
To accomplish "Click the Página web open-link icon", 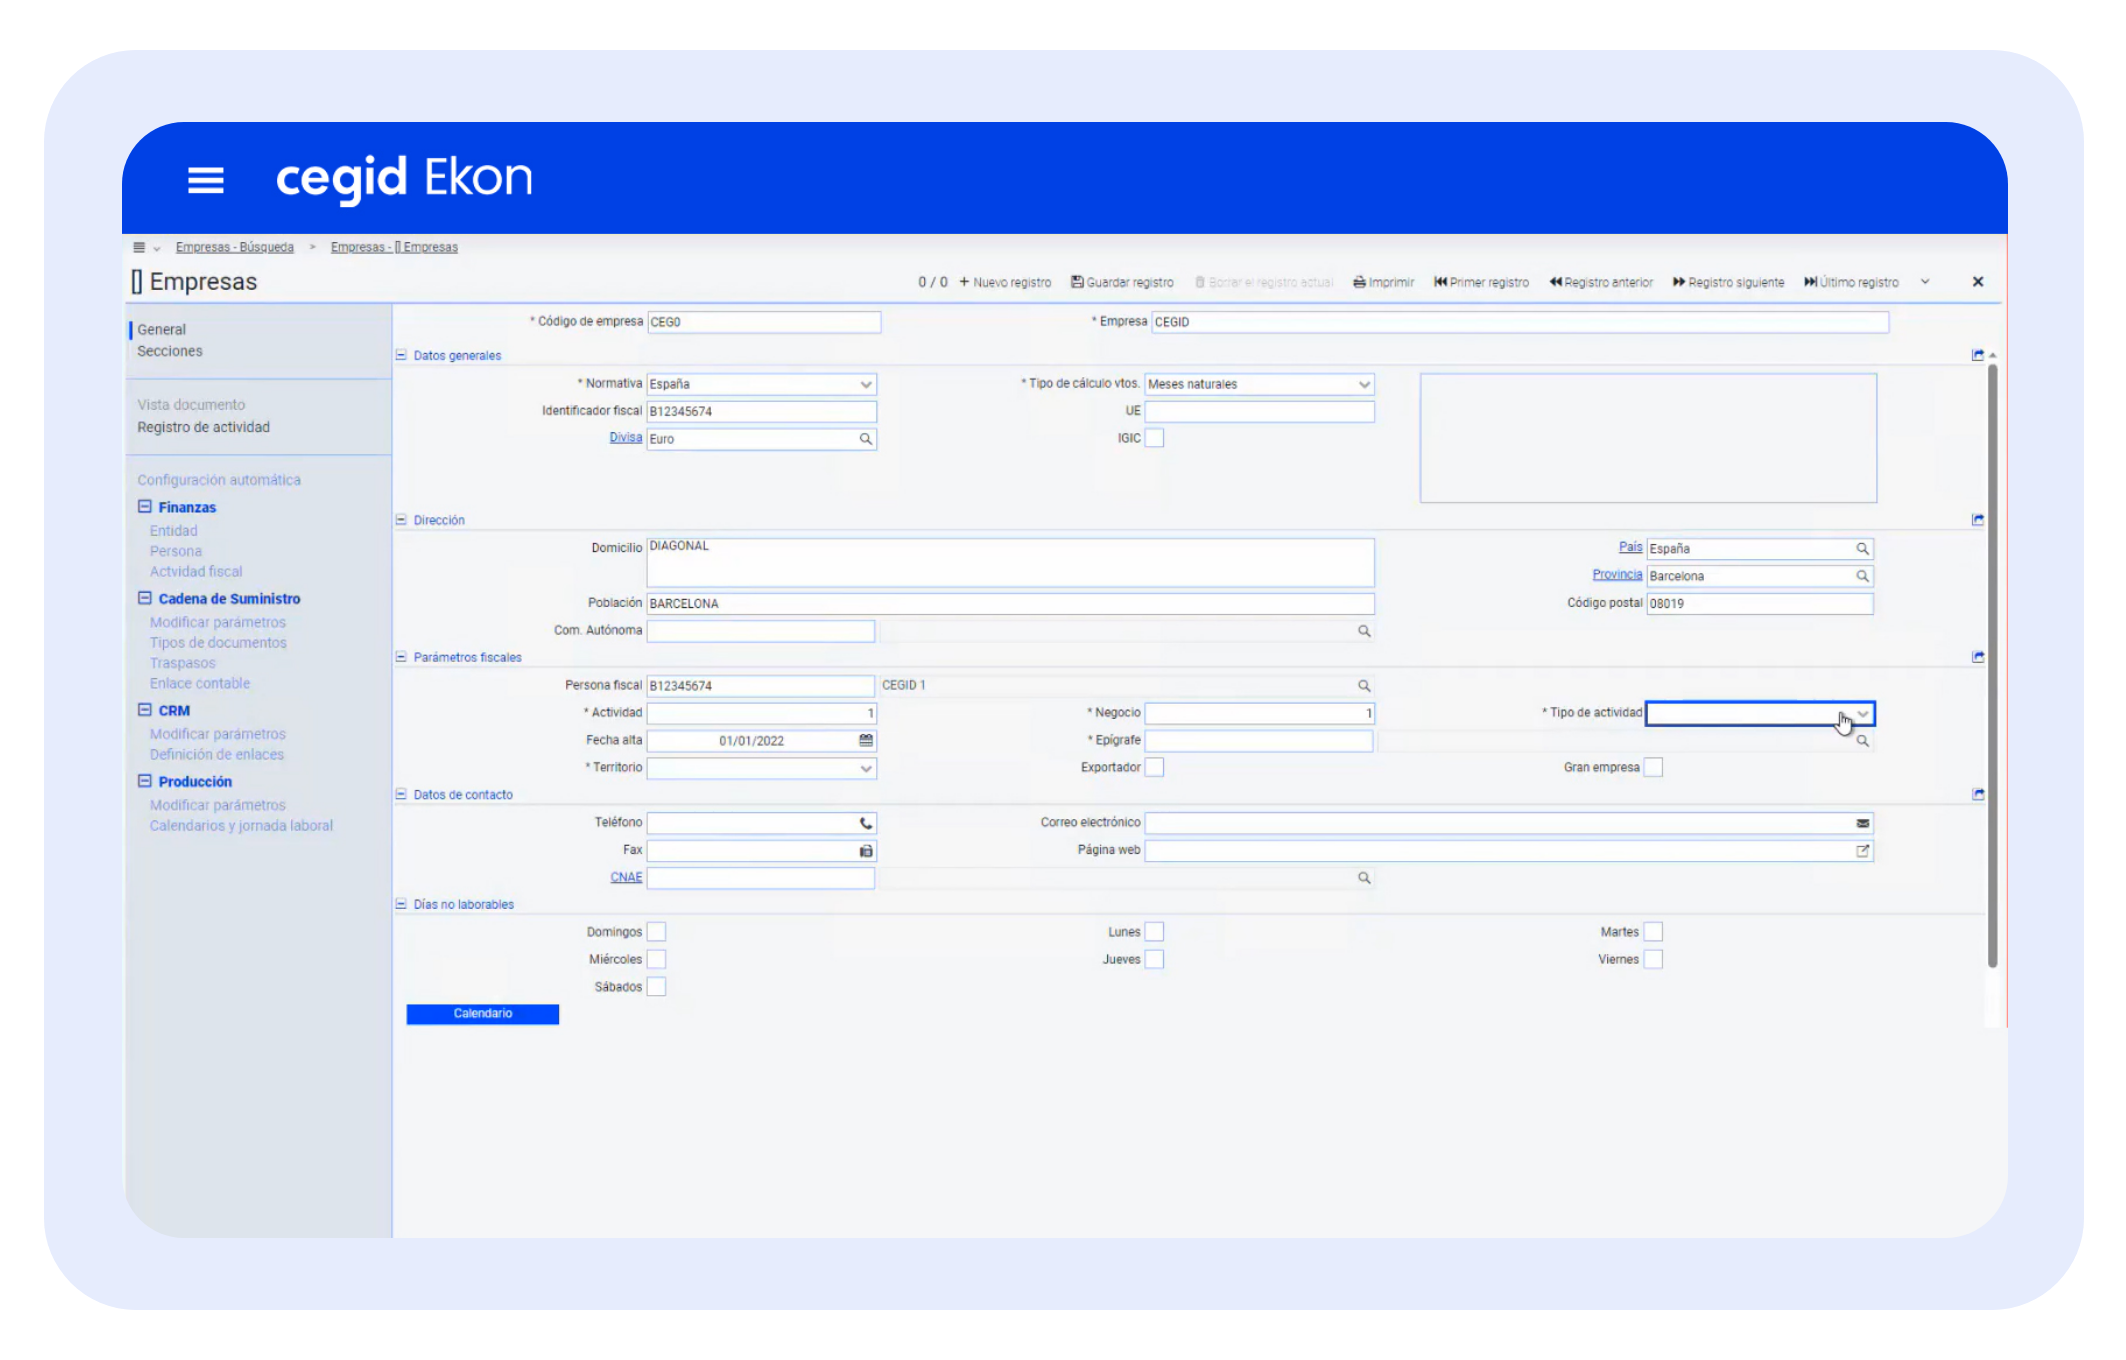I will (x=1862, y=850).
